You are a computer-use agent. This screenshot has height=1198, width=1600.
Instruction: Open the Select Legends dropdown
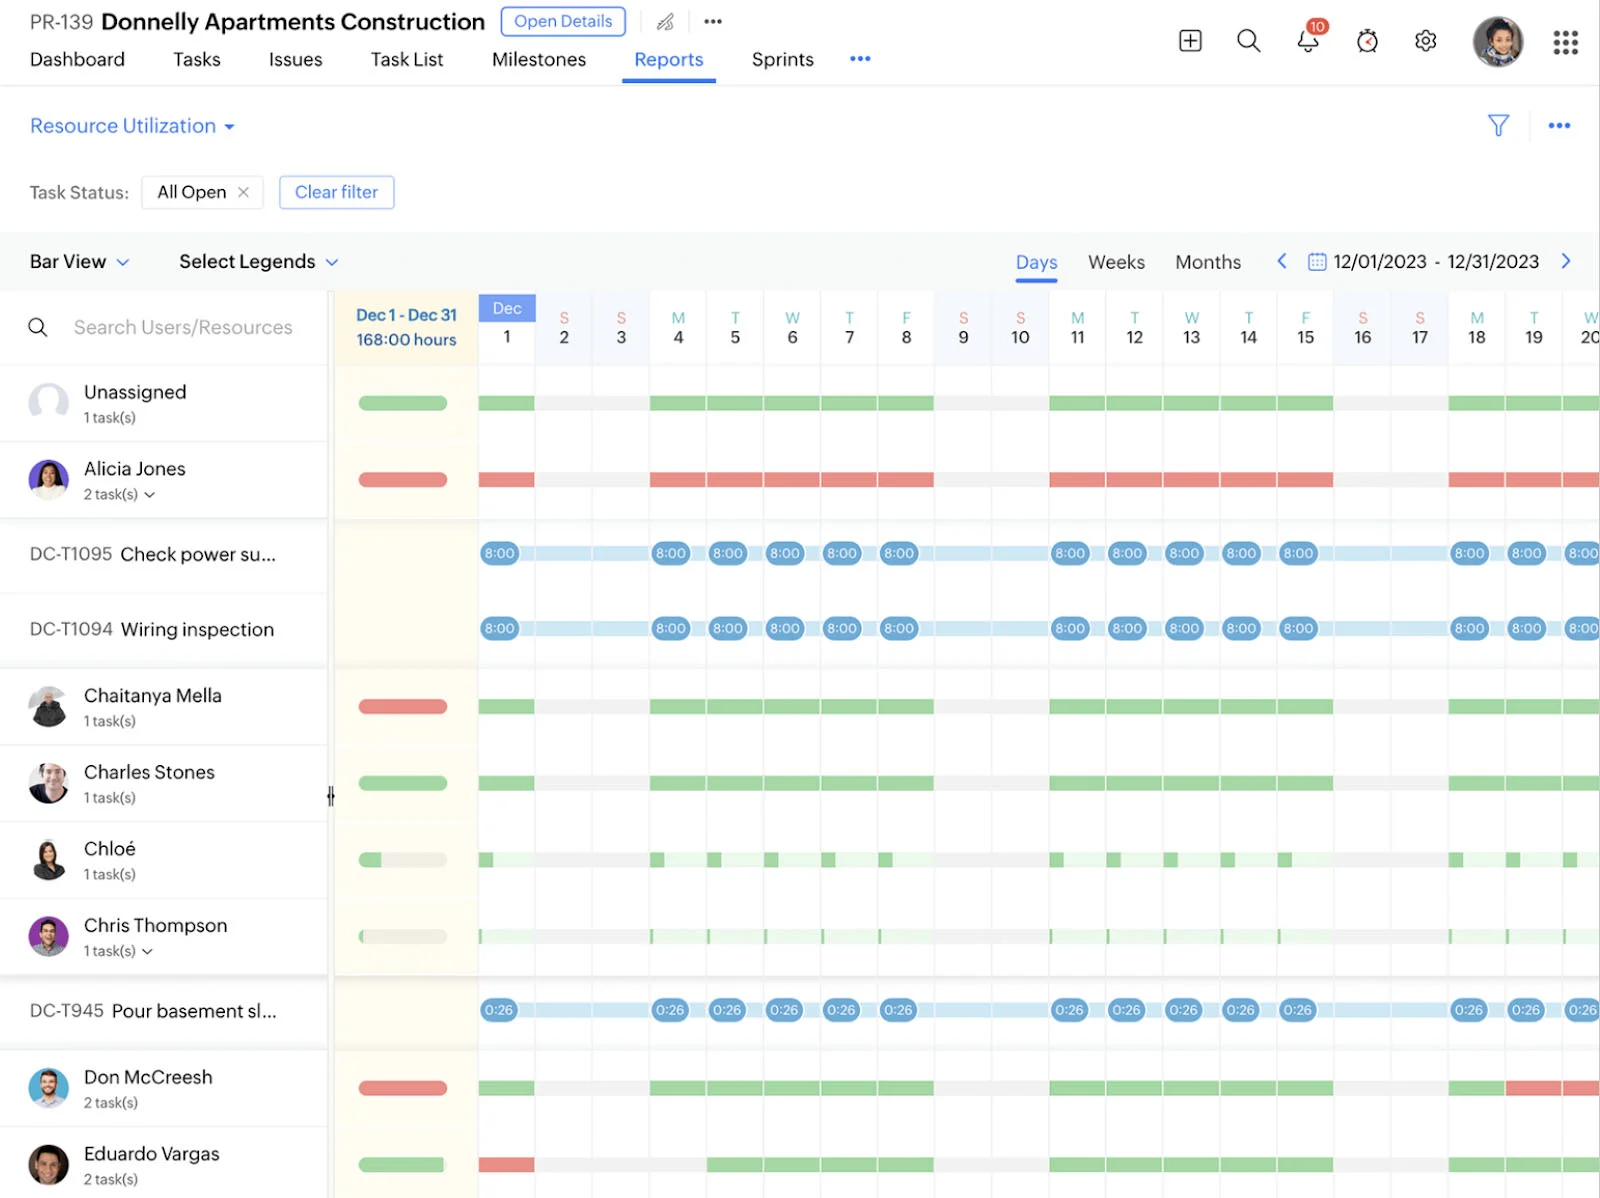[x=259, y=262]
